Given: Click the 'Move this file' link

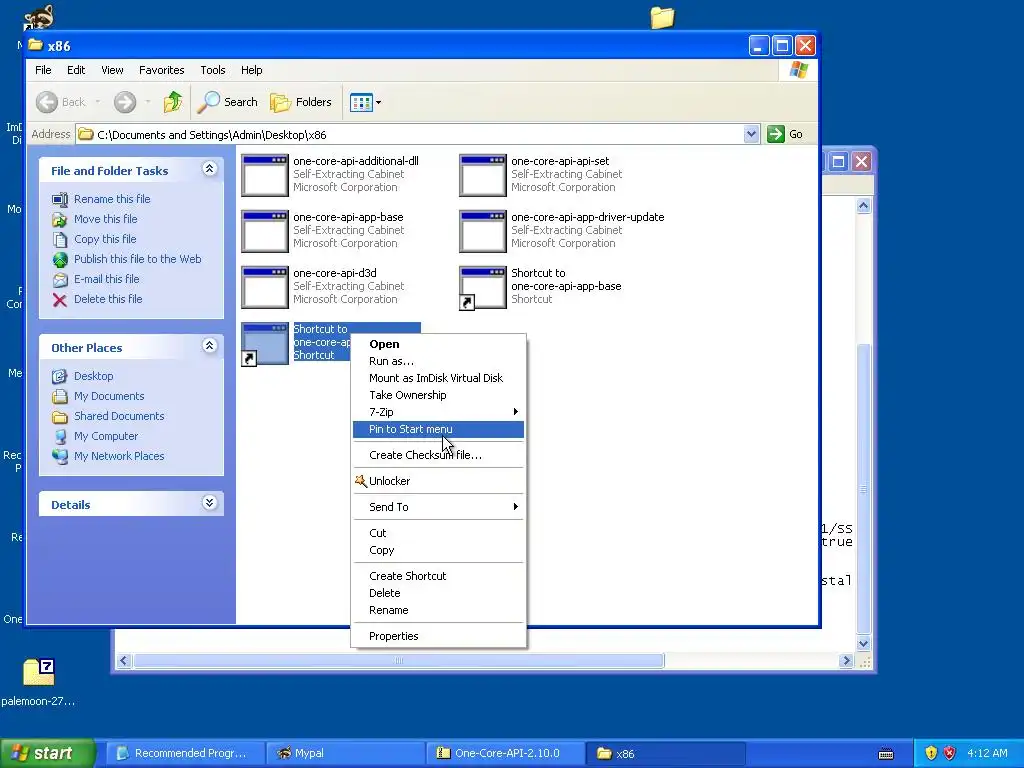Looking at the screenshot, I should pyautogui.click(x=106, y=219).
